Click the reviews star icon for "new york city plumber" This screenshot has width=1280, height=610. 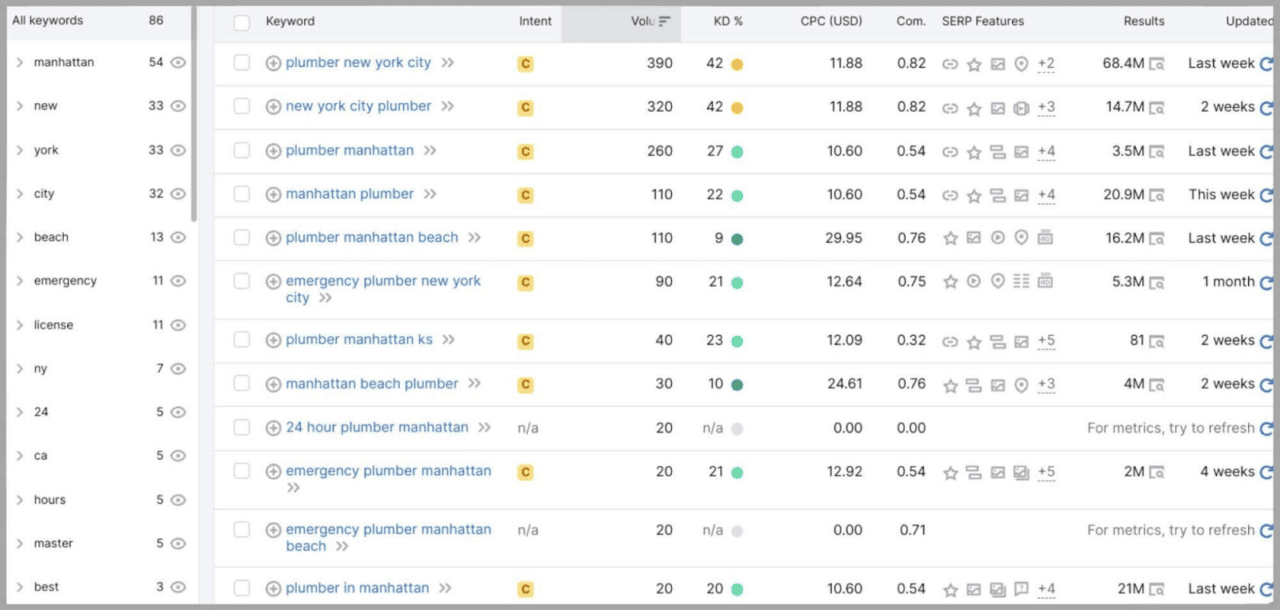point(974,107)
